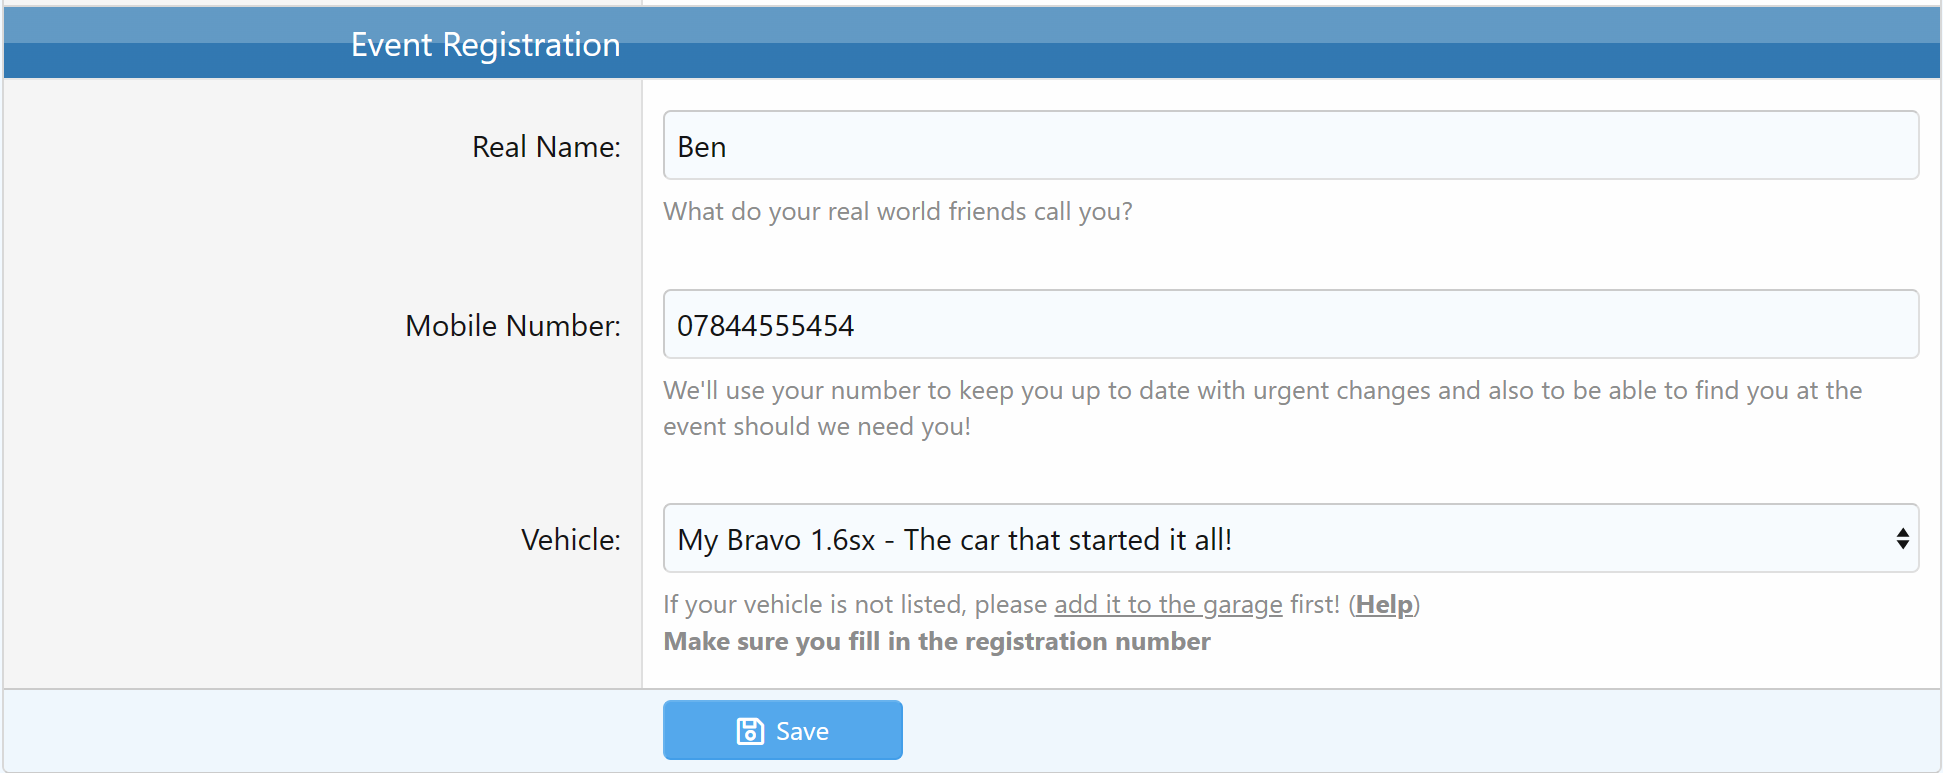Place cursor on 'Ben' in Real Name
The image size is (1943, 773).
click(x=702, y=147)
